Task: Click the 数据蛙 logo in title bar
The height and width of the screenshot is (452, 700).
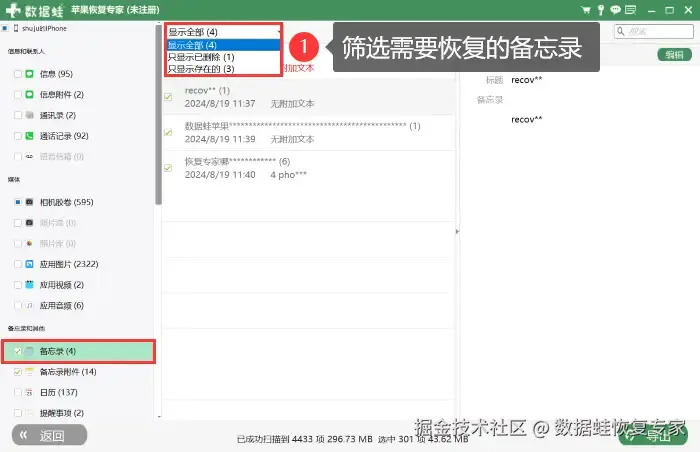Action: (x=35, y=10)
